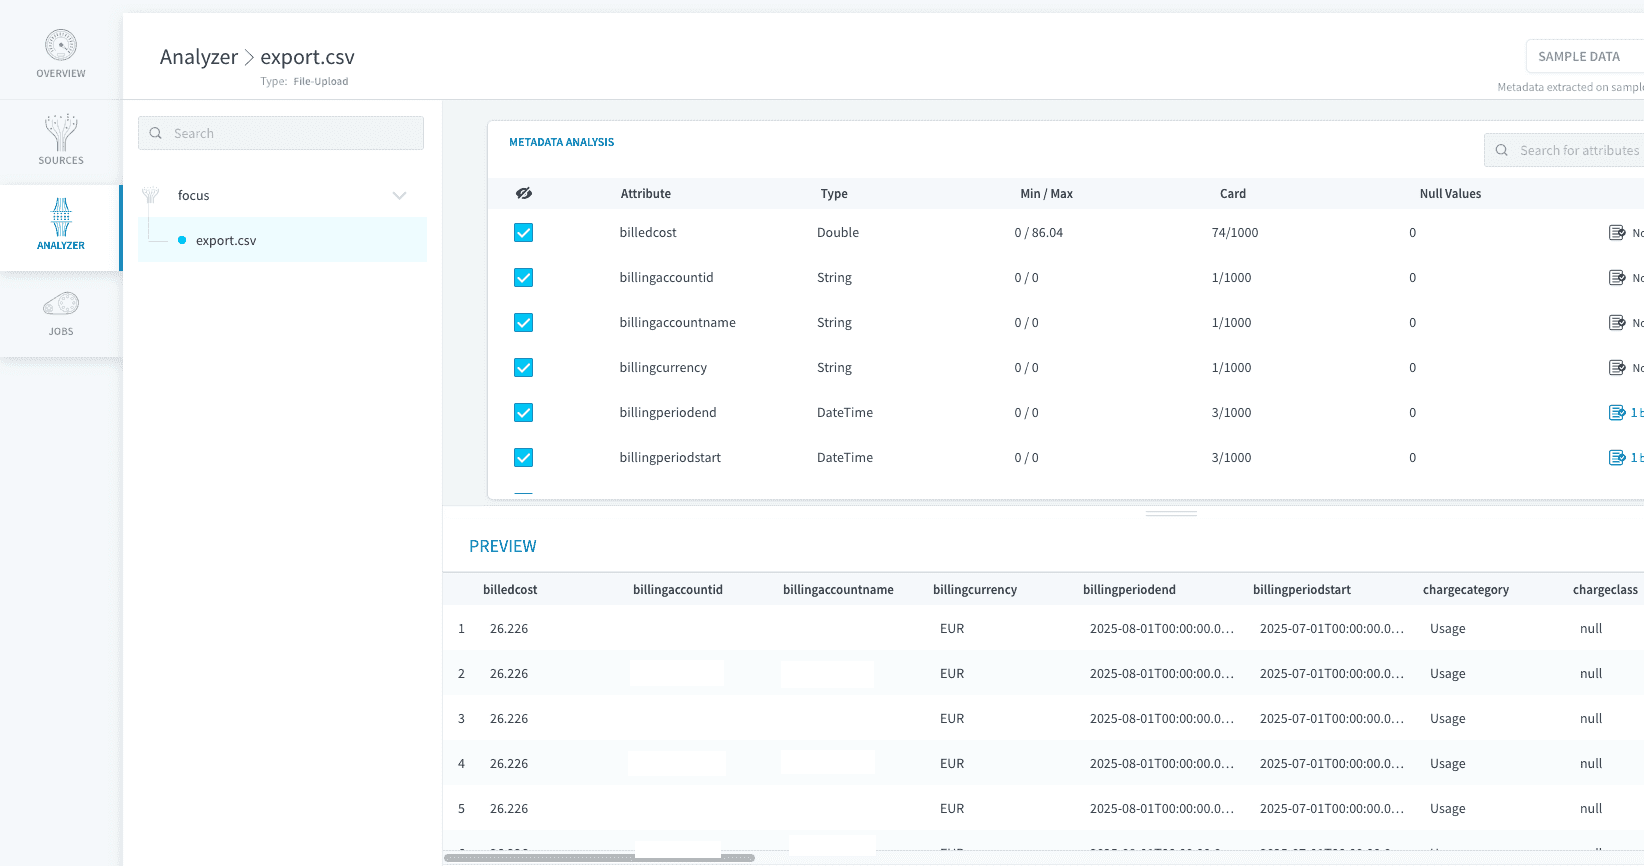The width and height of the screenshot is (1644, 866).
Task: Click the preview billedcost column header
Action: [510, 590]
